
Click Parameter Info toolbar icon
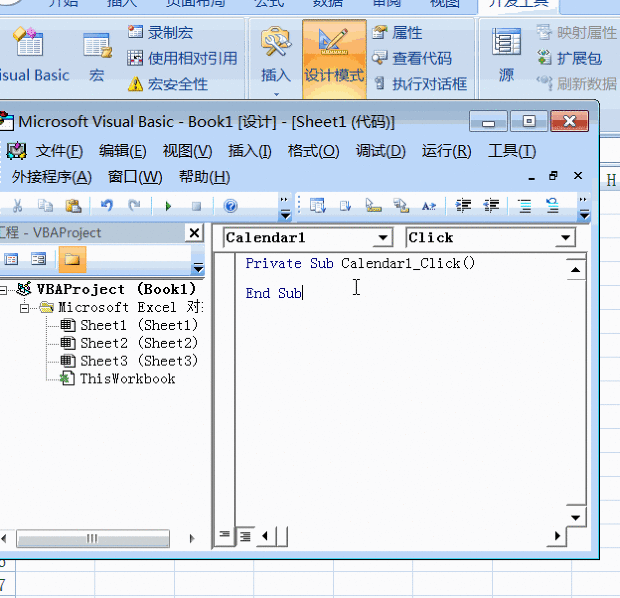pos(401,206)
